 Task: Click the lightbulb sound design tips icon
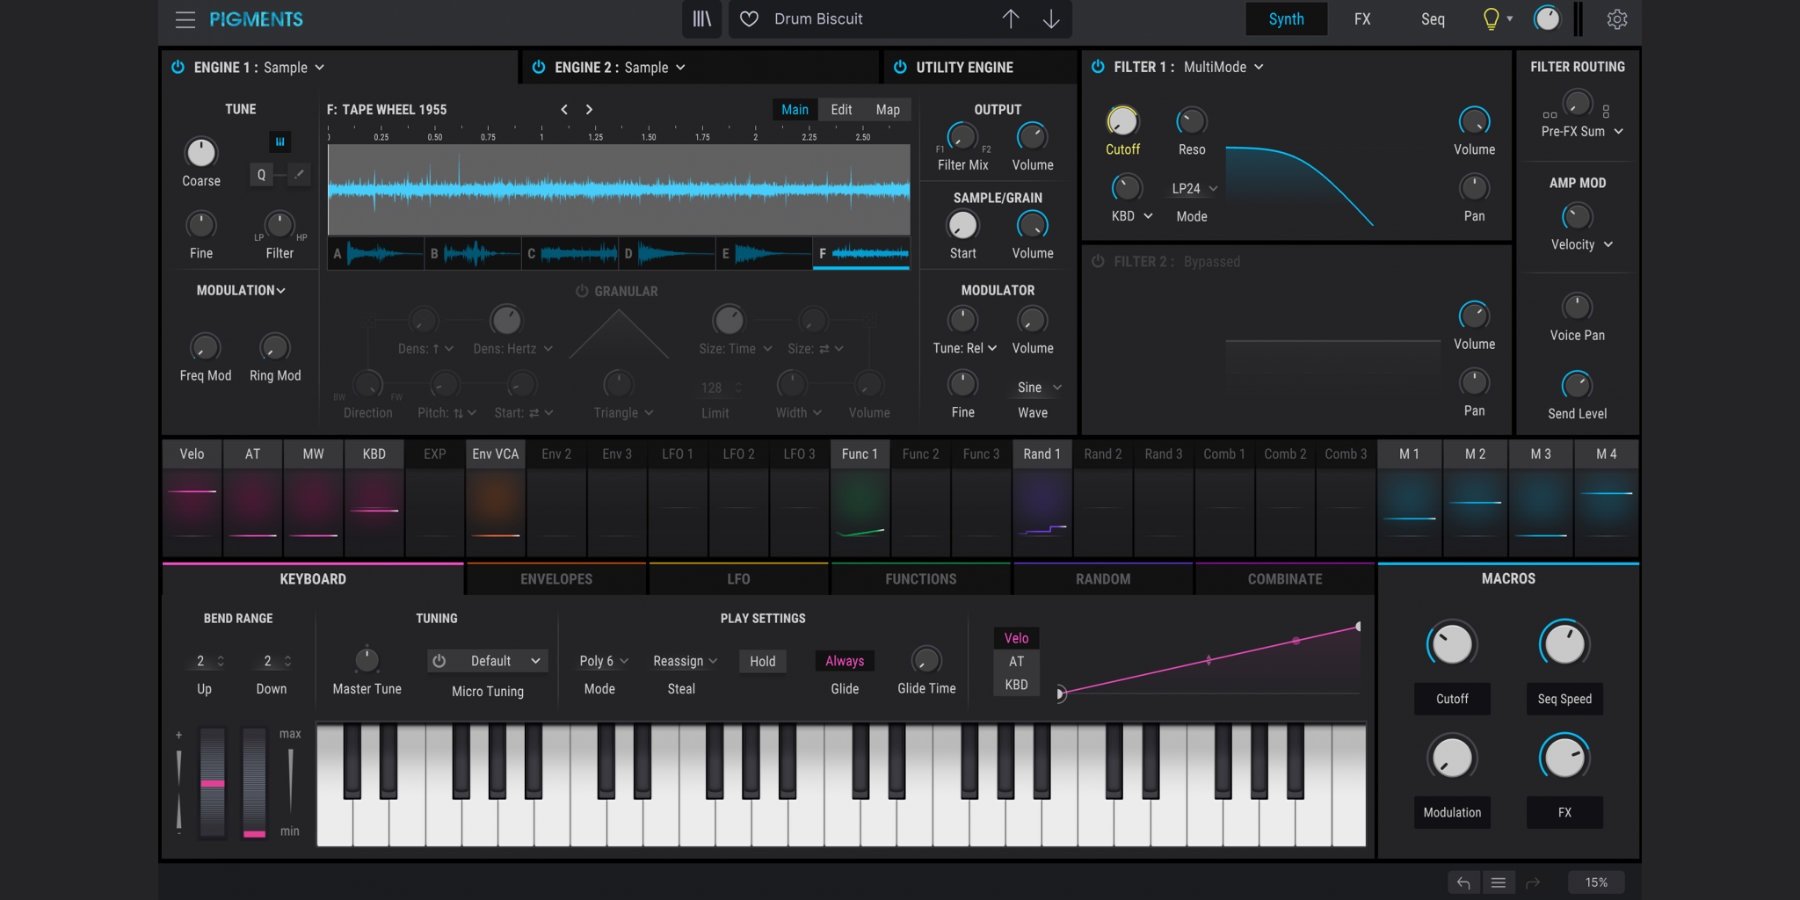1490,19
